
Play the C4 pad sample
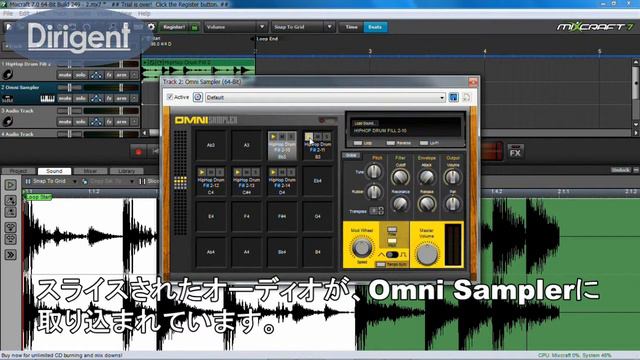pos(202,173)
